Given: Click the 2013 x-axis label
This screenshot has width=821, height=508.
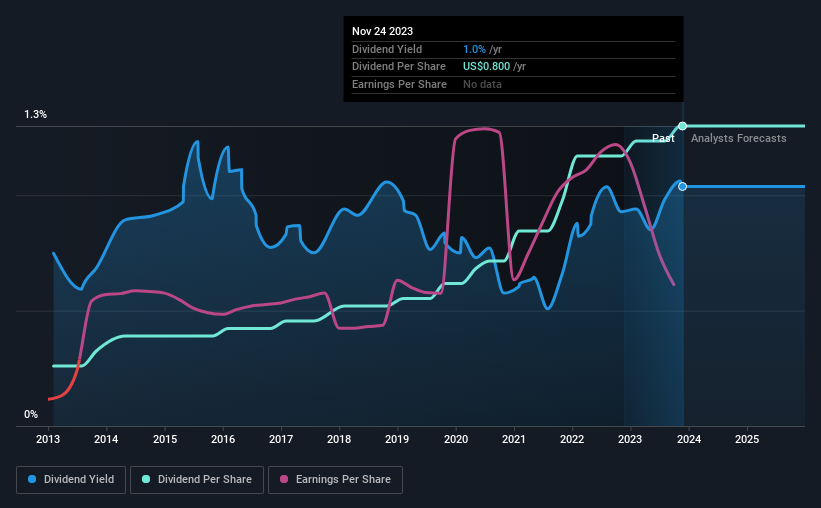Looking at the screenshot, I should click(48, 439).
